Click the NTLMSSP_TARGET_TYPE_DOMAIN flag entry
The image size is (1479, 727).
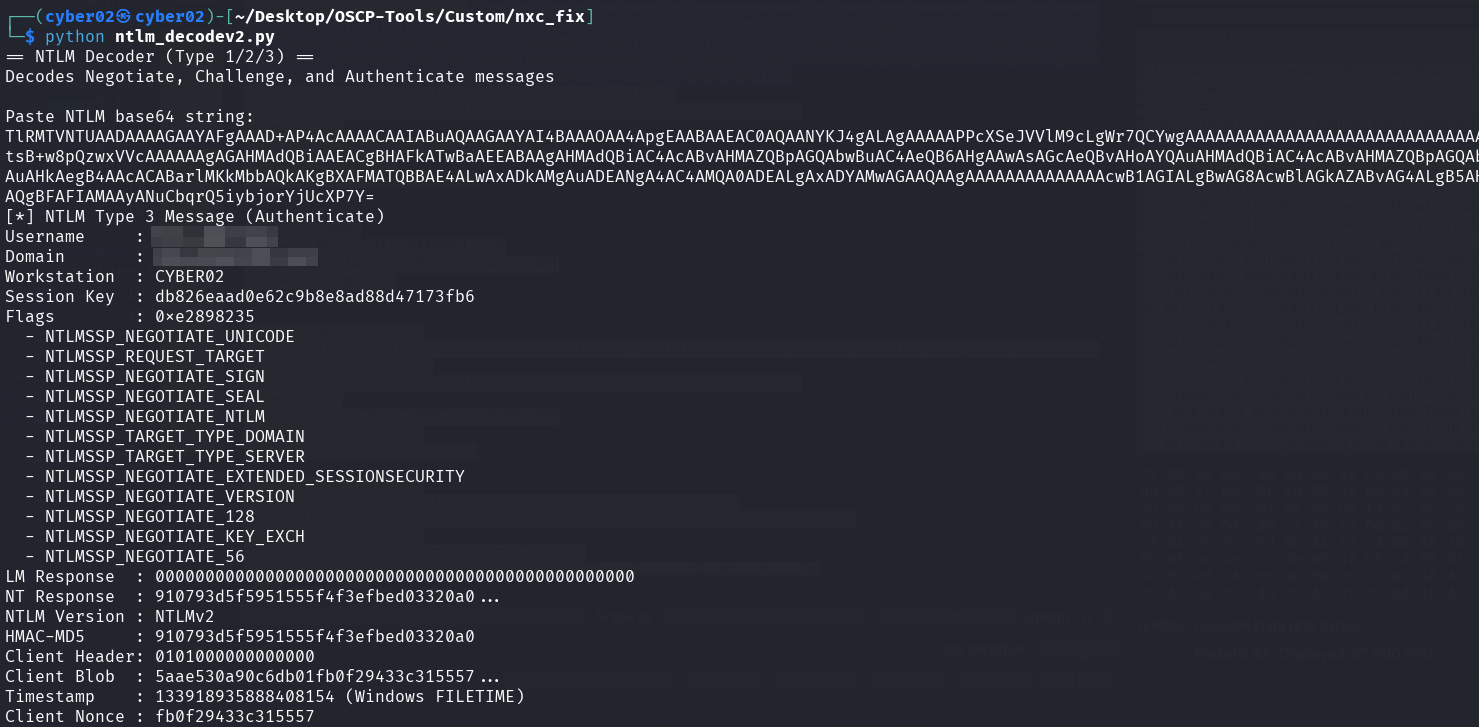[175, 436]
